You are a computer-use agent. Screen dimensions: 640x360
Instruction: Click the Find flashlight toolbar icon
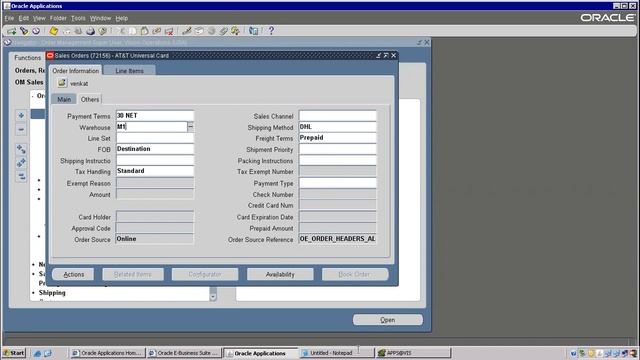[24, 31]
